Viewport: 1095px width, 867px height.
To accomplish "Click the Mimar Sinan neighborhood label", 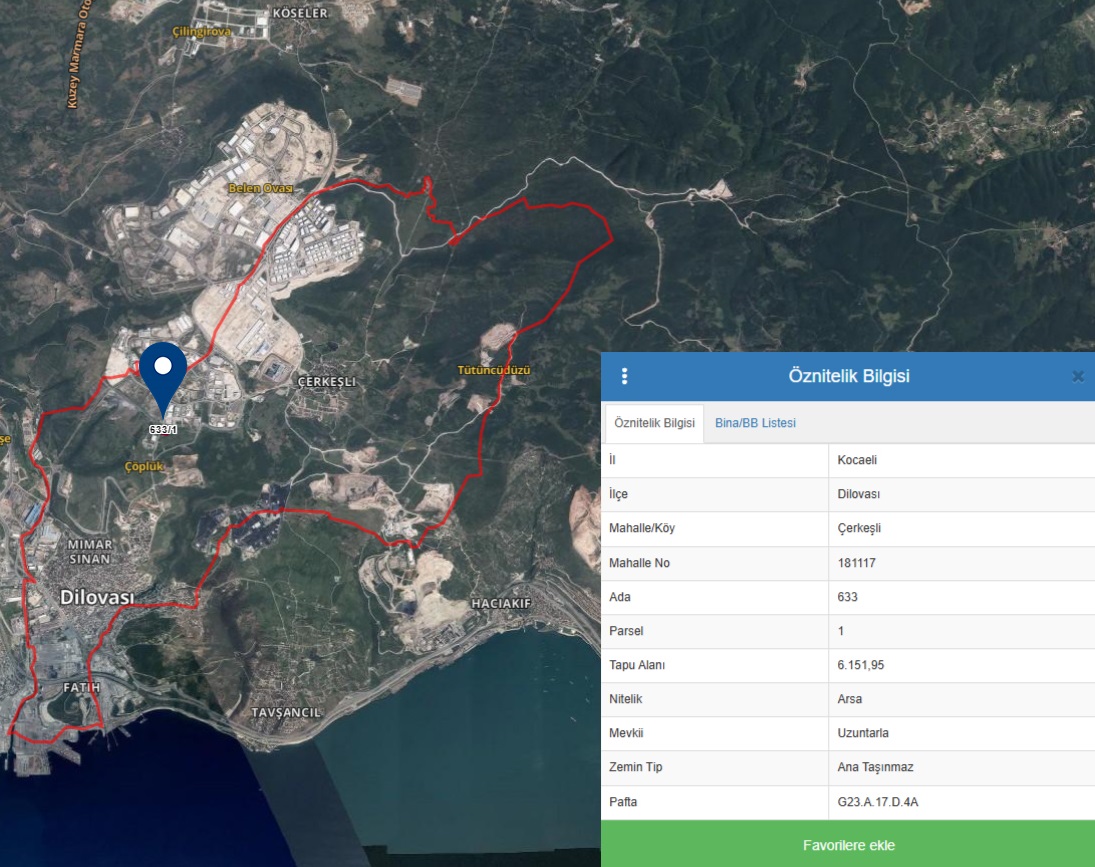I will [x=89, y=551].
